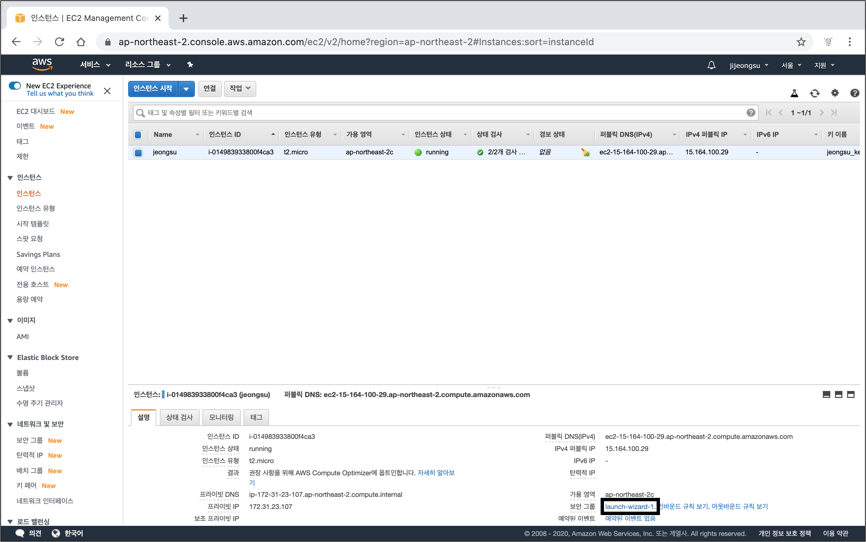
Task: Go to last page of results
Action: [833, 113]
